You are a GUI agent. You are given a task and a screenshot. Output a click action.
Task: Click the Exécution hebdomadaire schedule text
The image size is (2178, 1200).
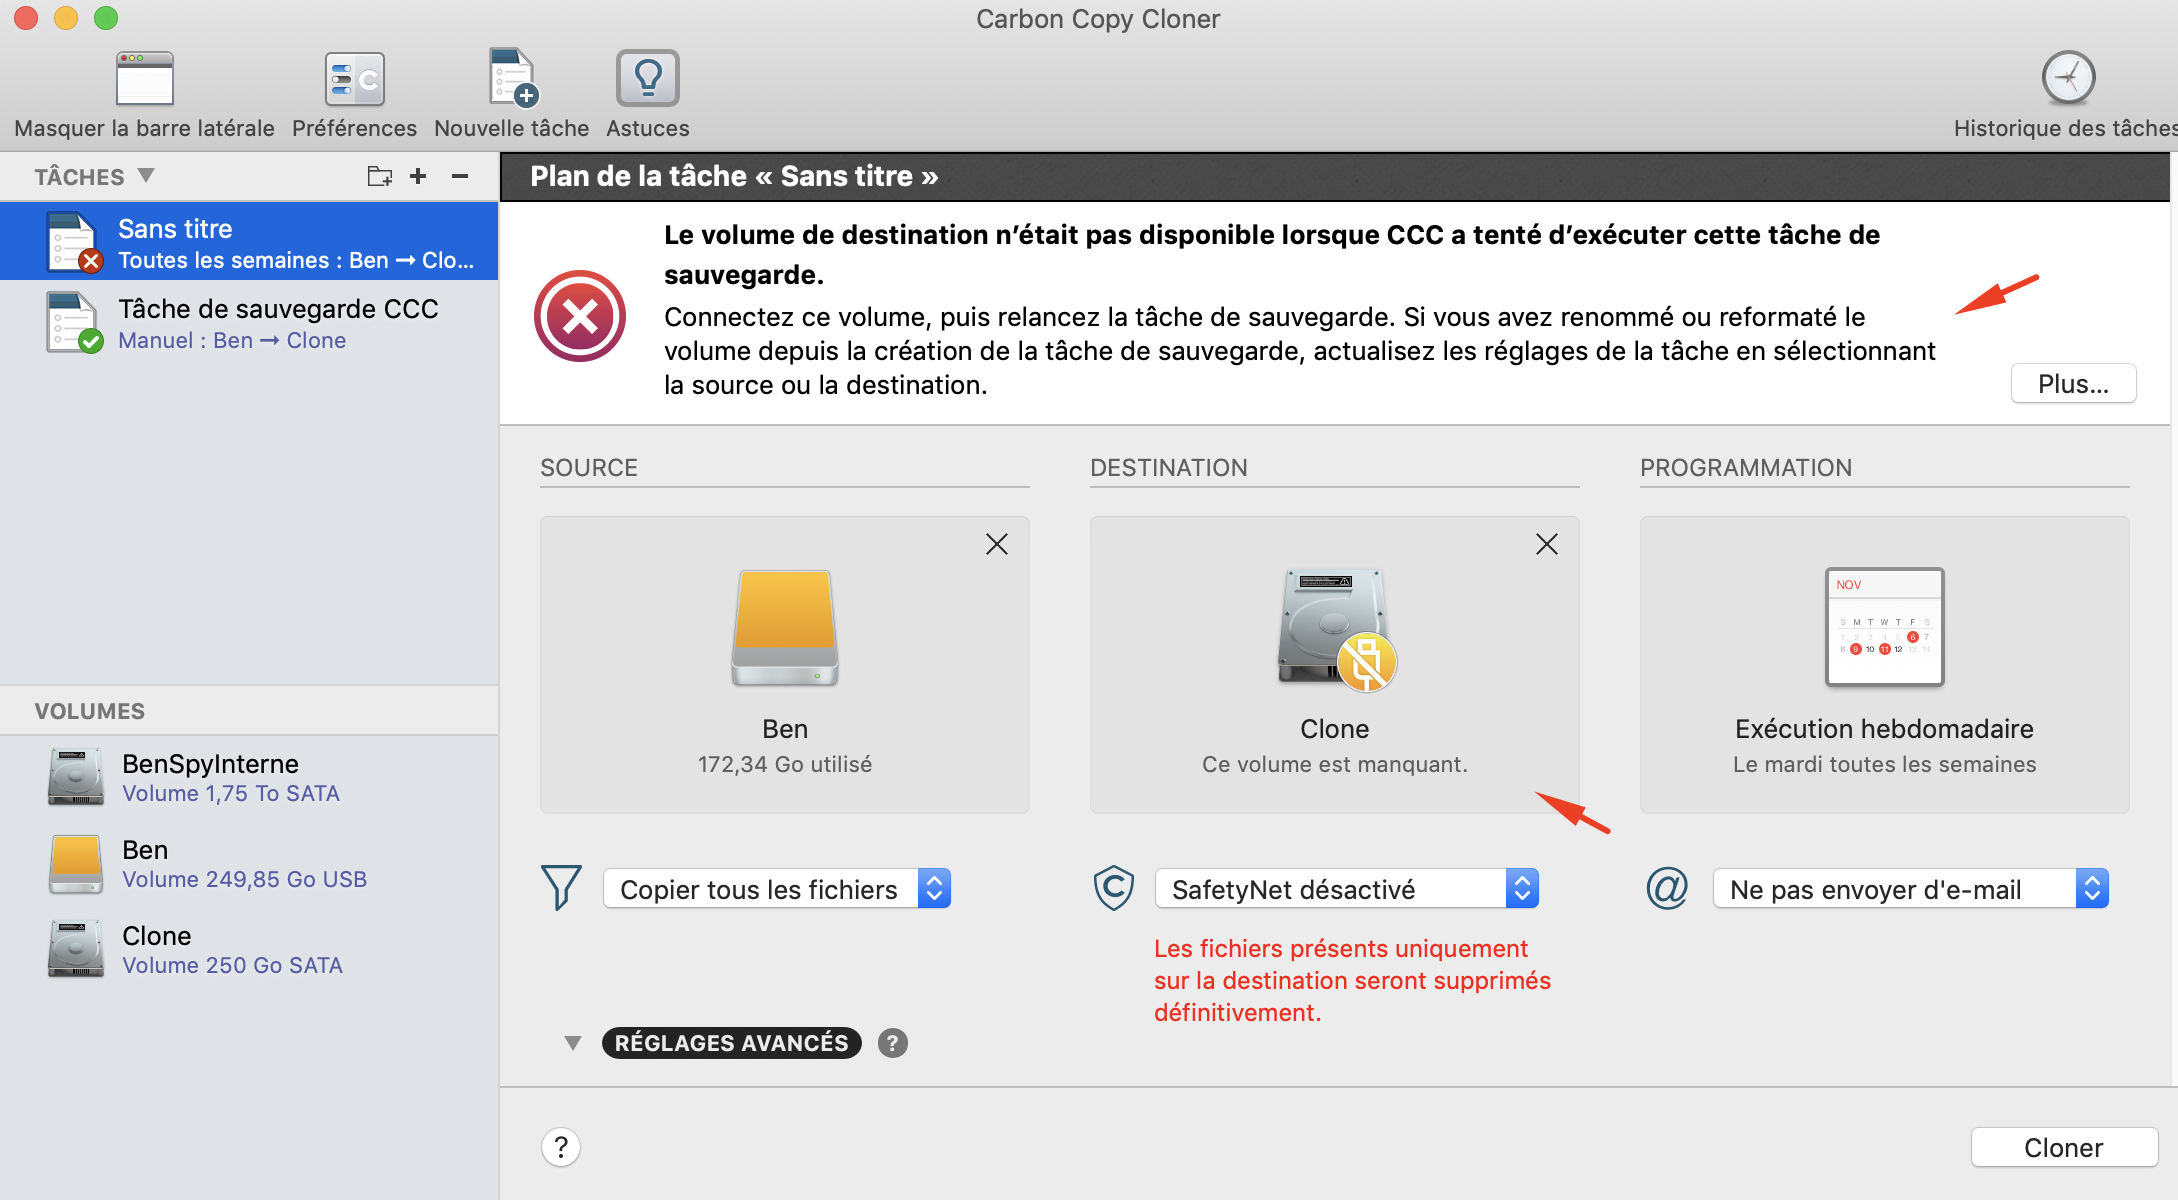1884,729
